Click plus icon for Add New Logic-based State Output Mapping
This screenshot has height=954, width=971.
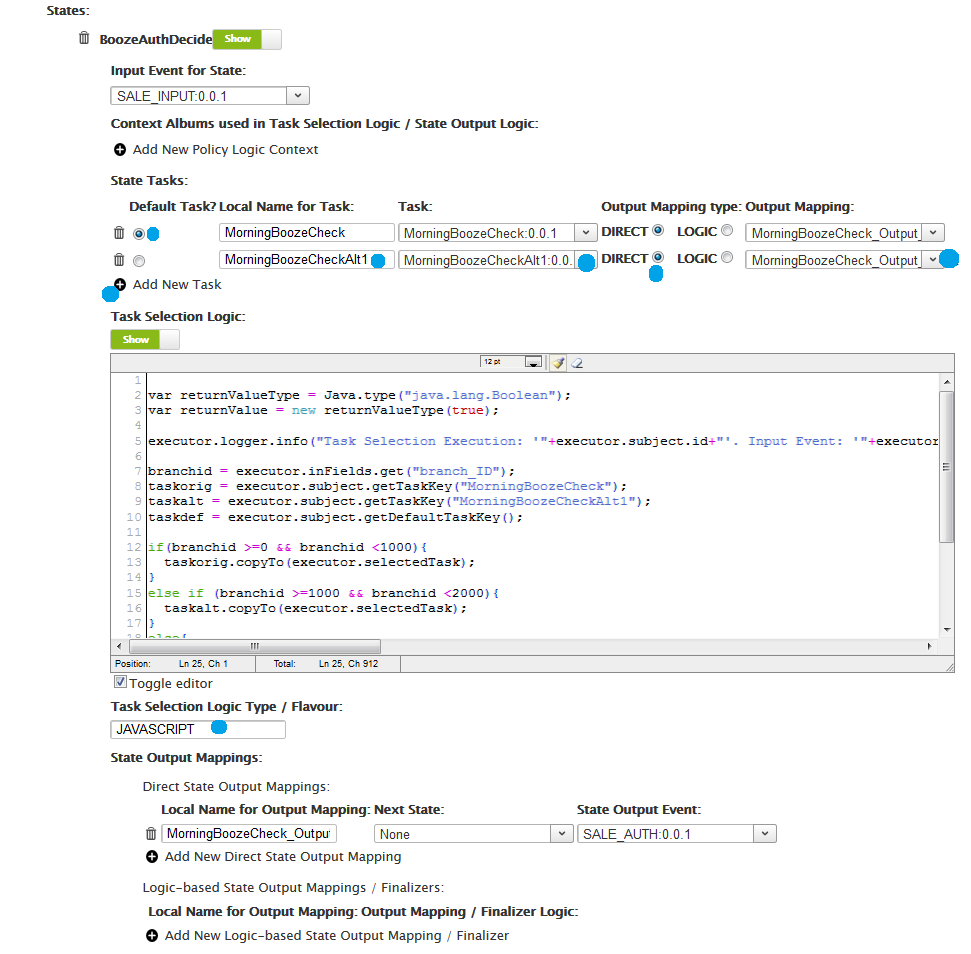tap(152, 935)
